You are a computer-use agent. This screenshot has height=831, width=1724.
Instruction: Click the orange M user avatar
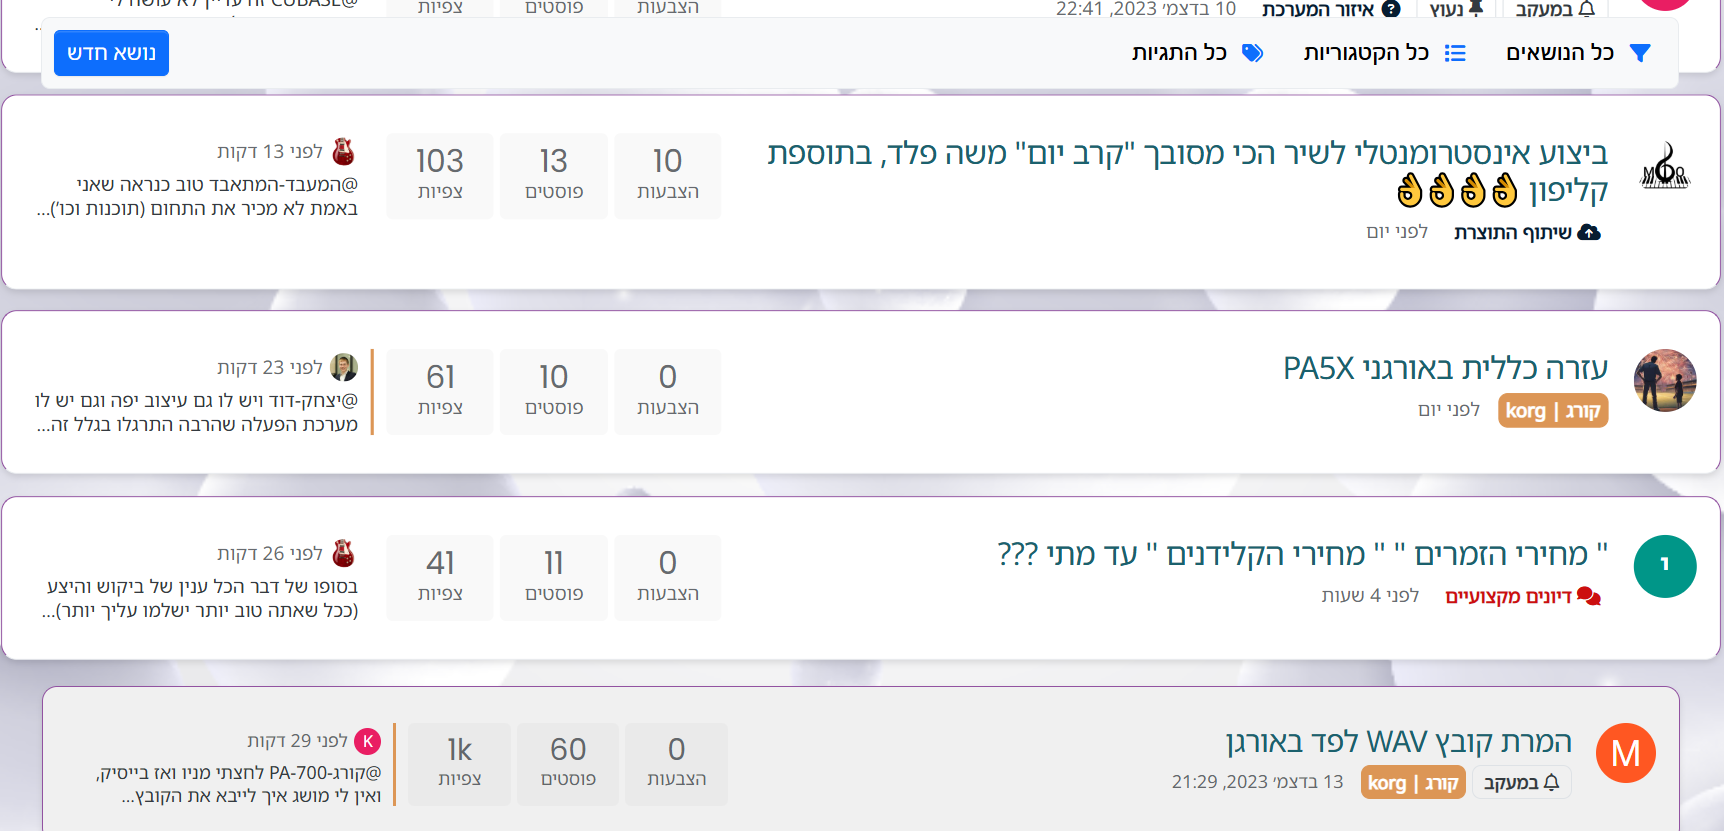click(x=1626, y=753)
